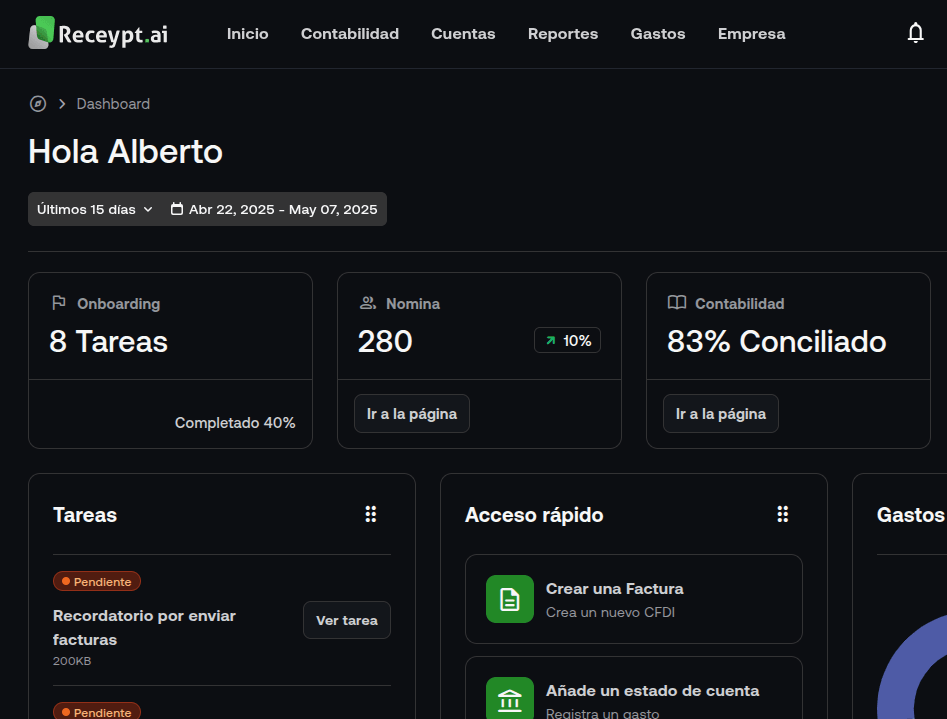Click the calendar icon in date range
The height and width of the screenshot is (719, 947).
[176, 209]
